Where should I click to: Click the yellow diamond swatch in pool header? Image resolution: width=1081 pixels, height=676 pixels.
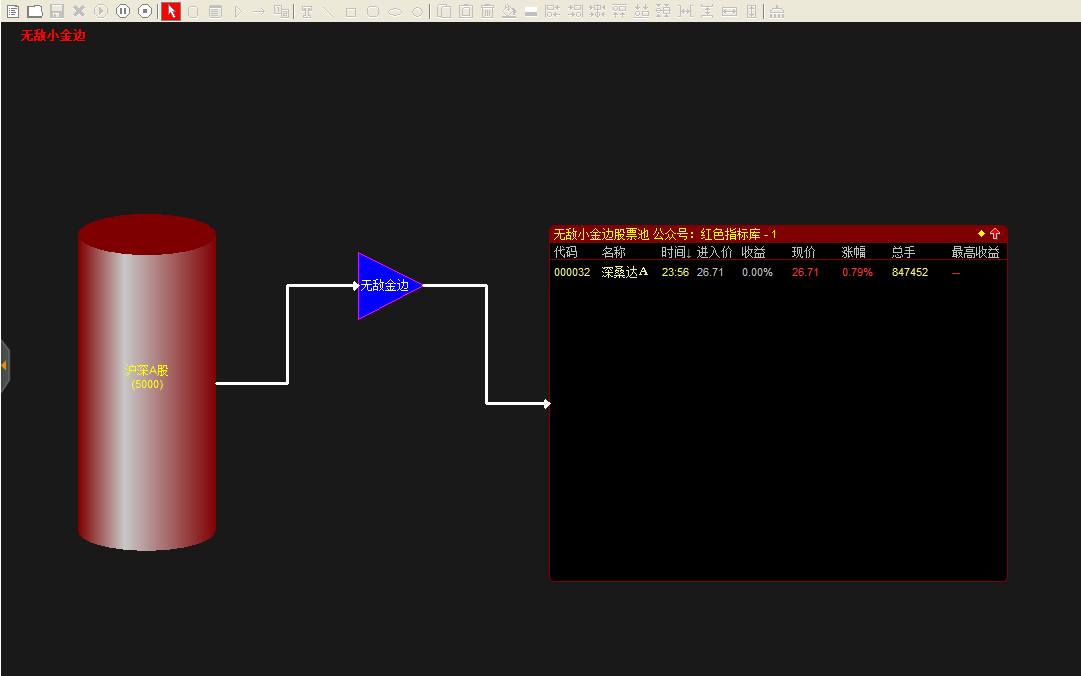[x=979, y=232]
